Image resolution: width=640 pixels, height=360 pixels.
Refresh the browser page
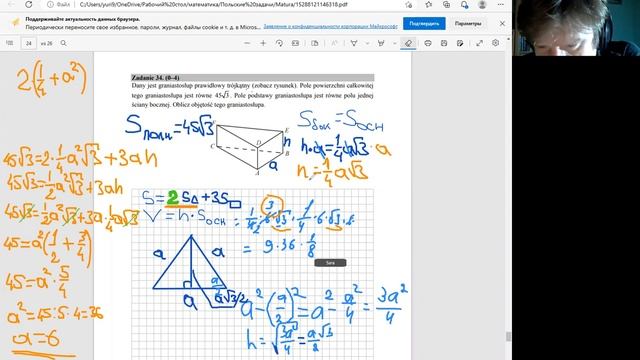(29, 4)
